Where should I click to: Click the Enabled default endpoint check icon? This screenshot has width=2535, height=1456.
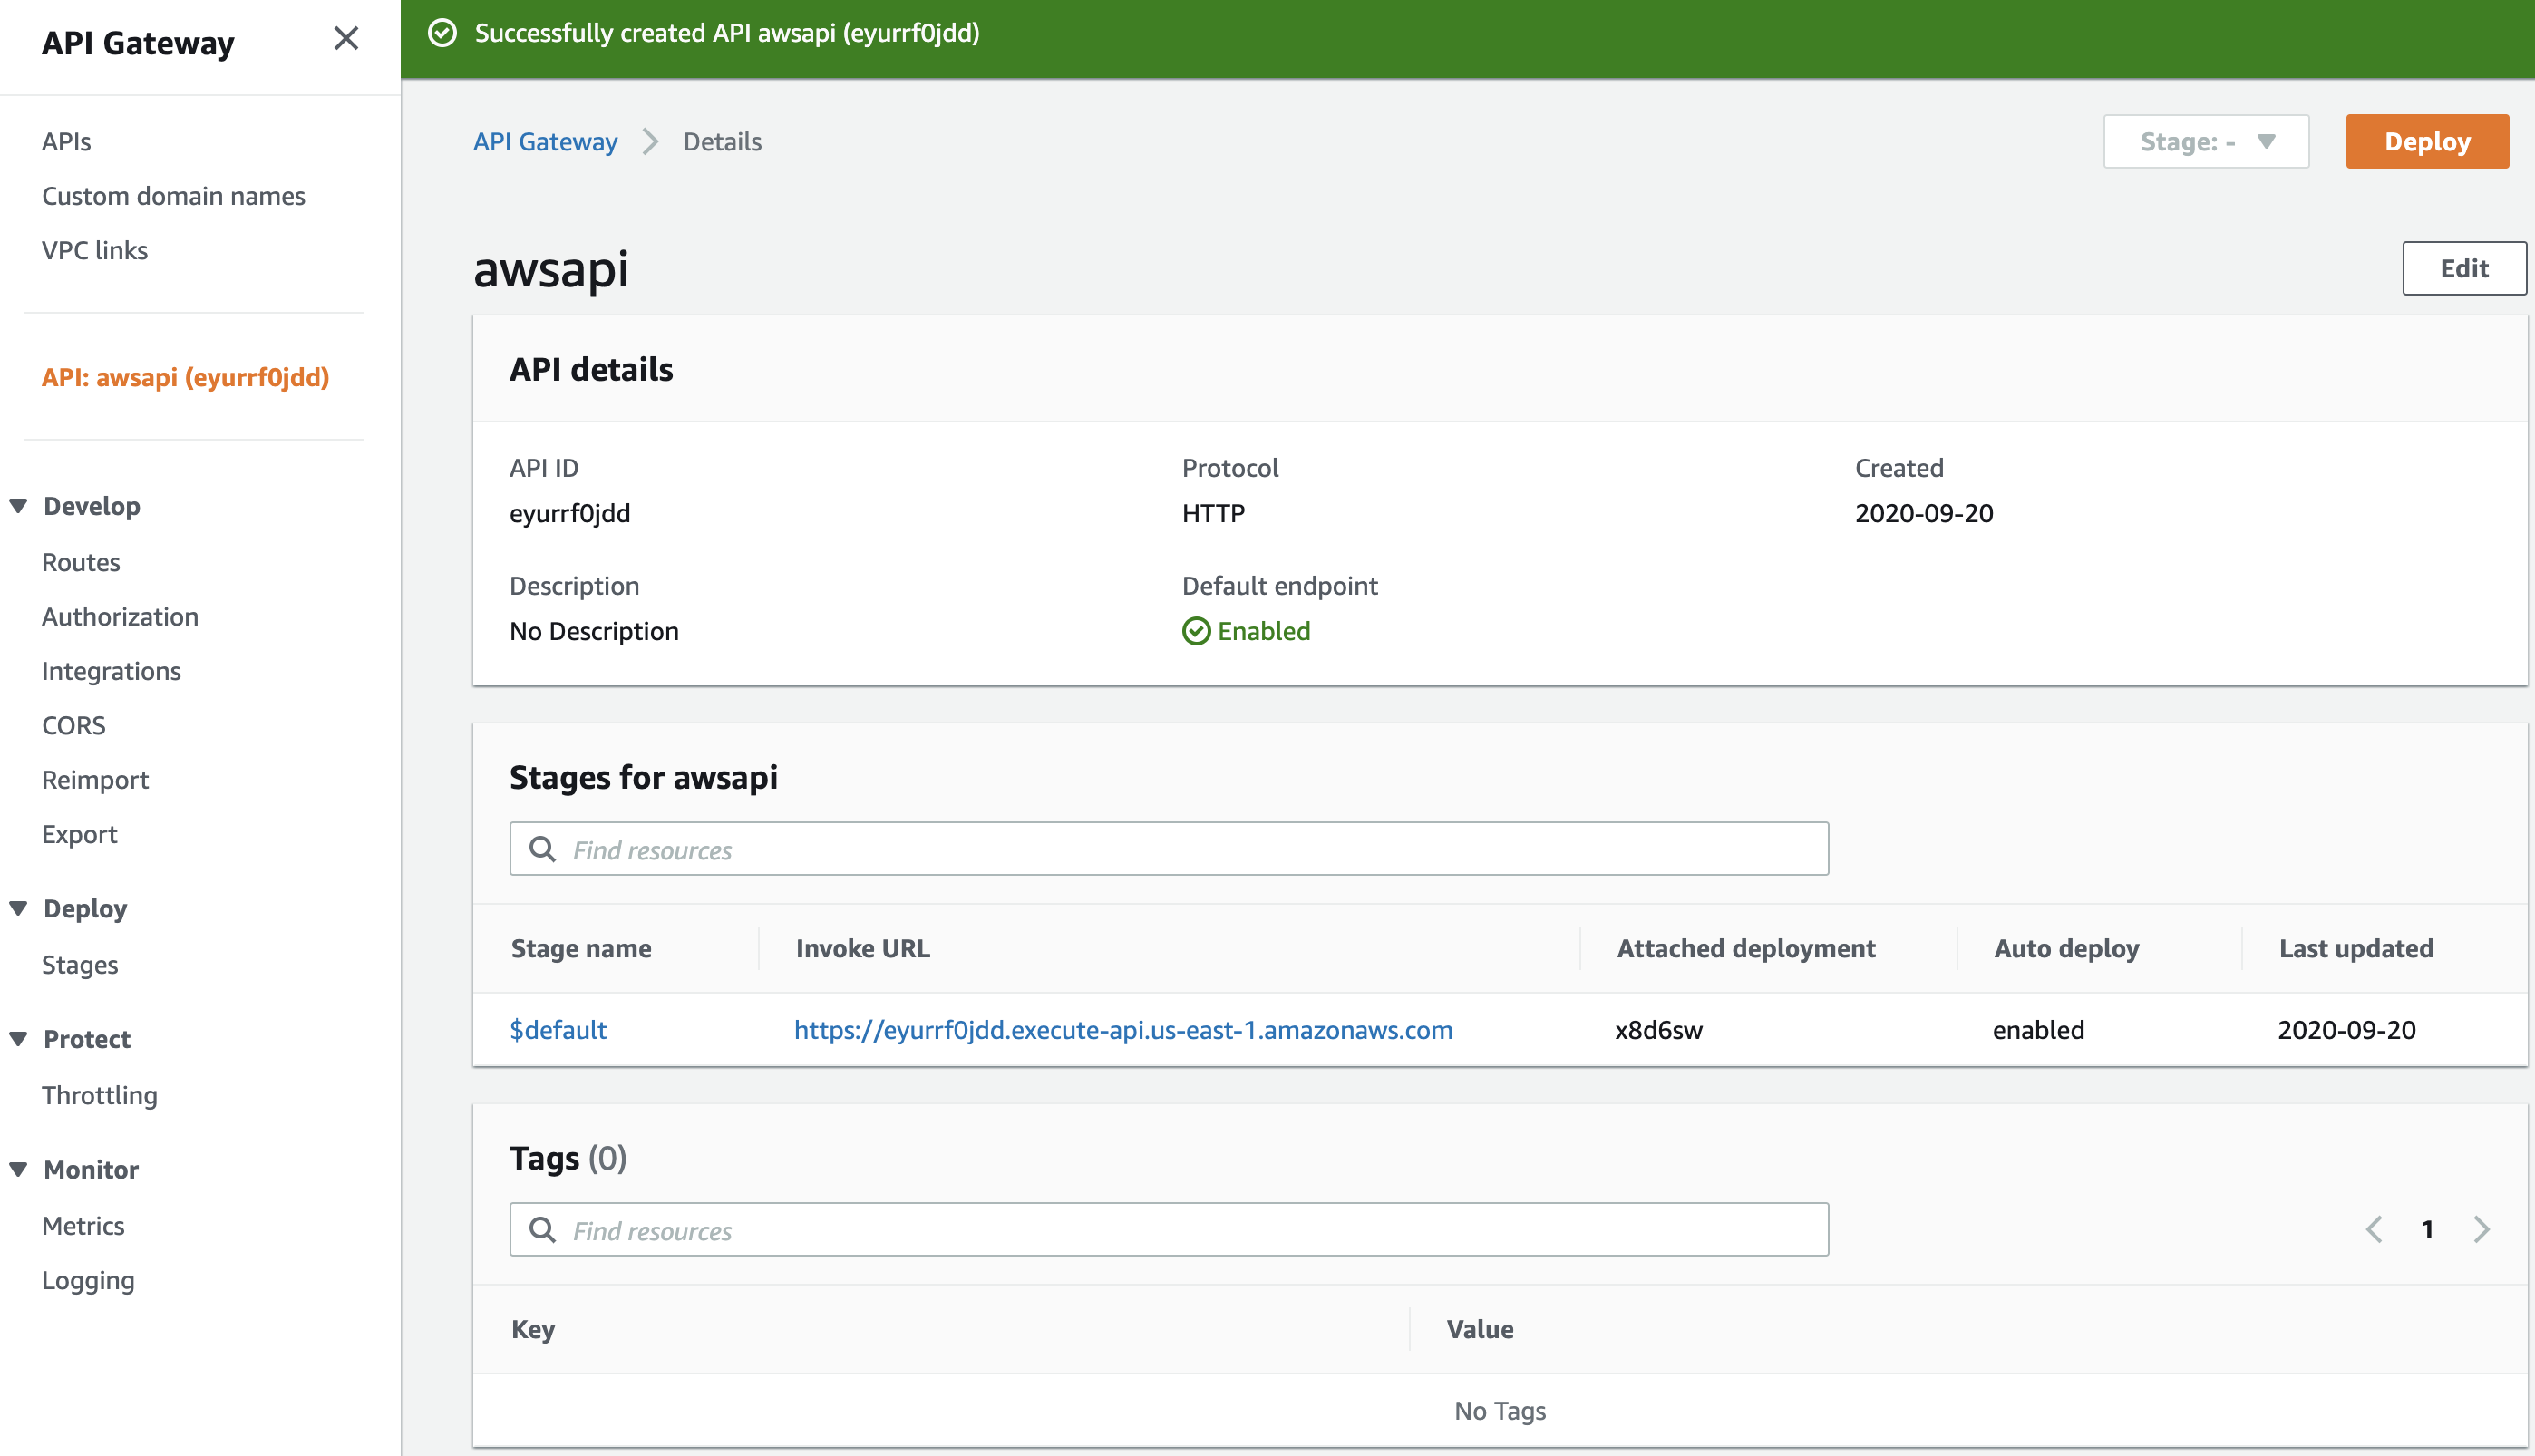click(x=1196, y=631)
